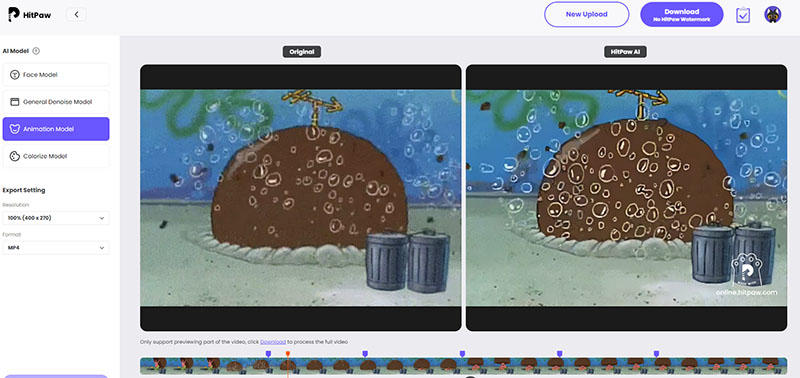Click the Download No HitPaw Watermark button
The height and width of the screenshot is (378, 800).
(682, 14)
